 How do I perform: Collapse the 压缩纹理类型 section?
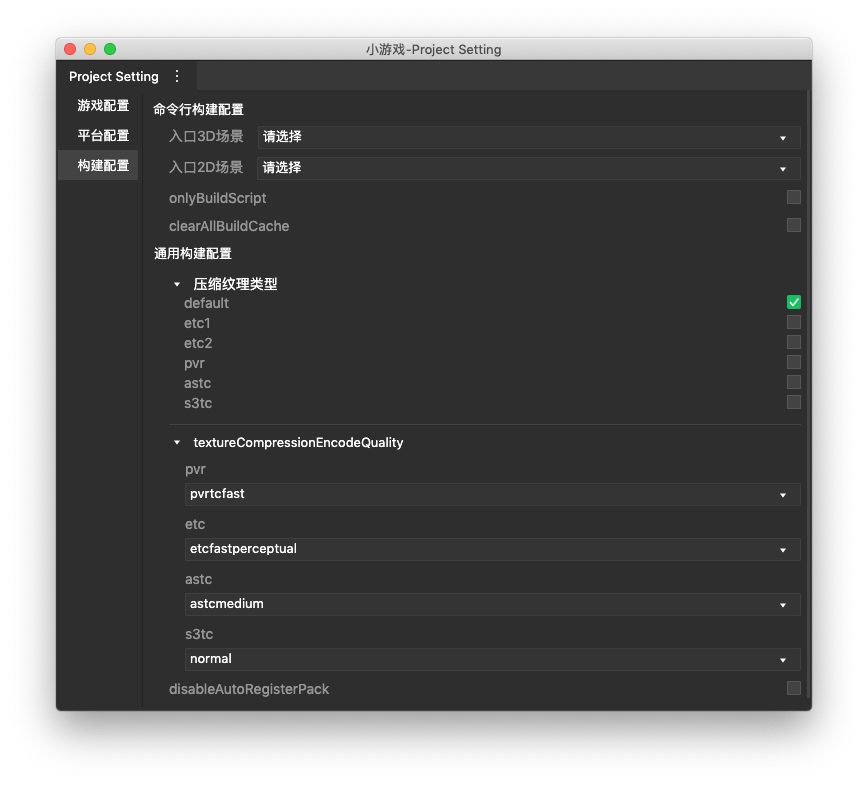click(177, 285)
